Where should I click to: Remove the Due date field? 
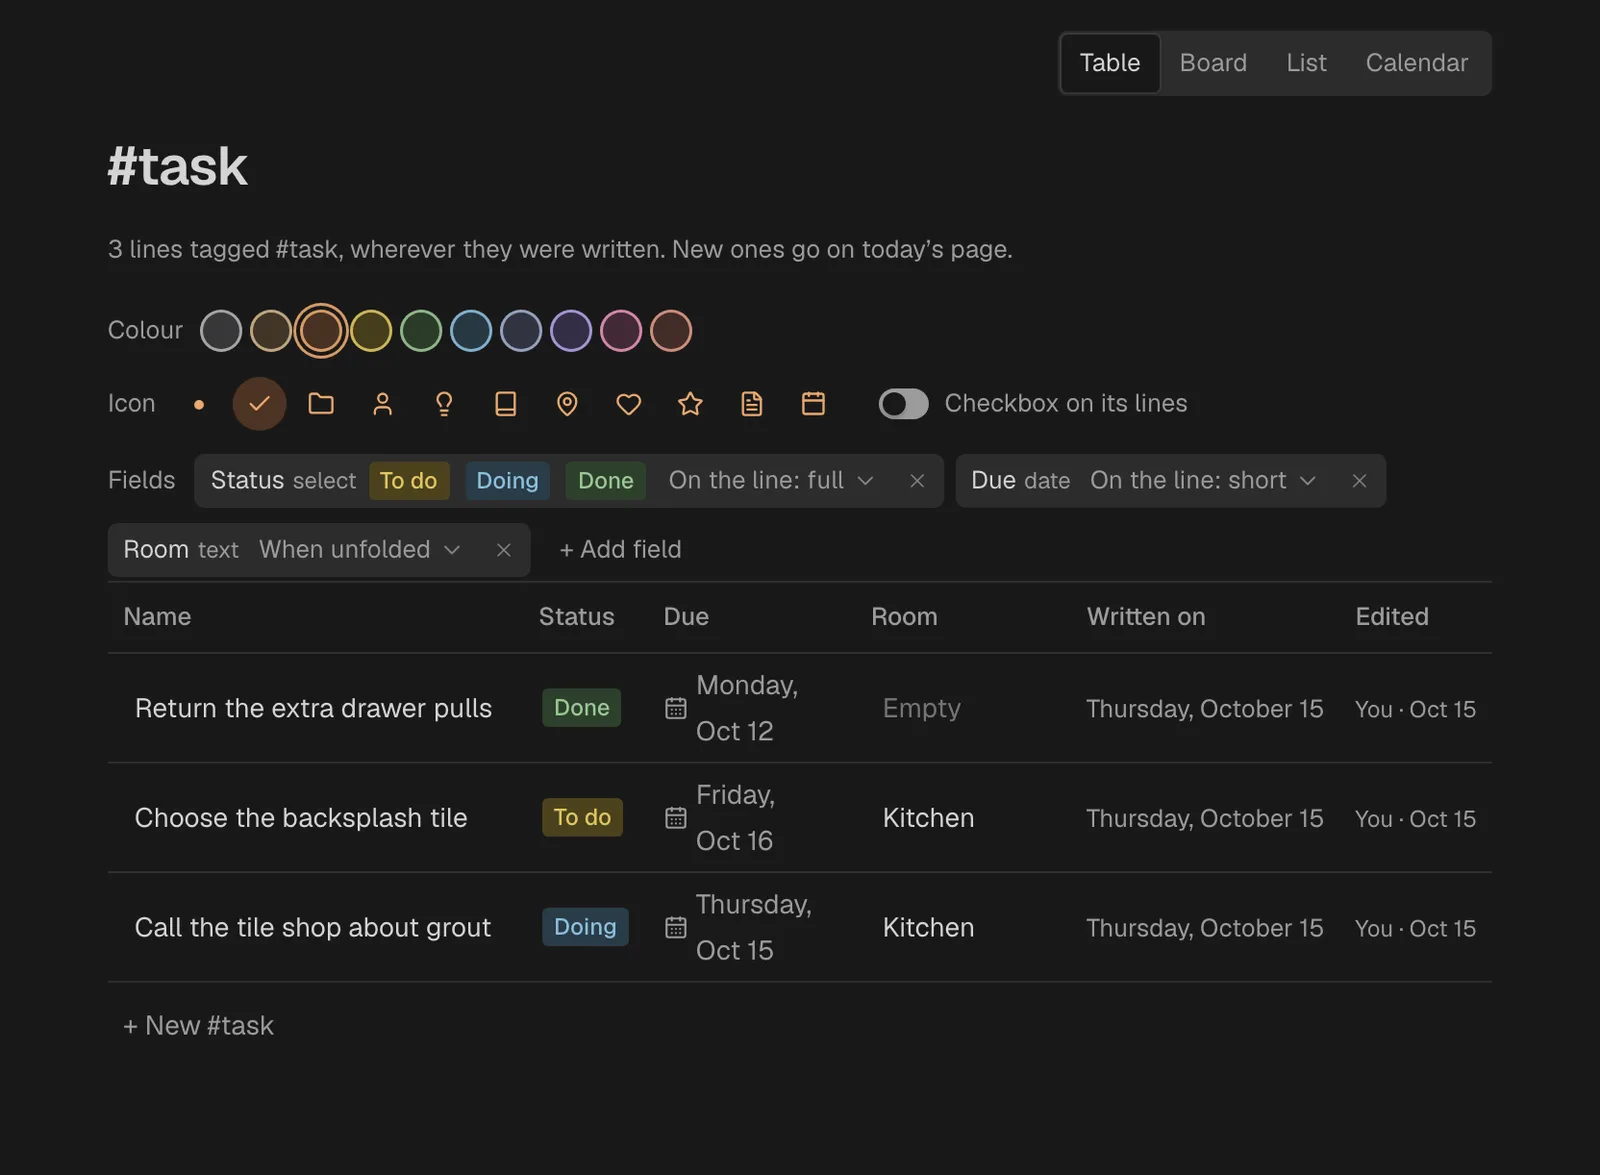(x=1359, y=481)
